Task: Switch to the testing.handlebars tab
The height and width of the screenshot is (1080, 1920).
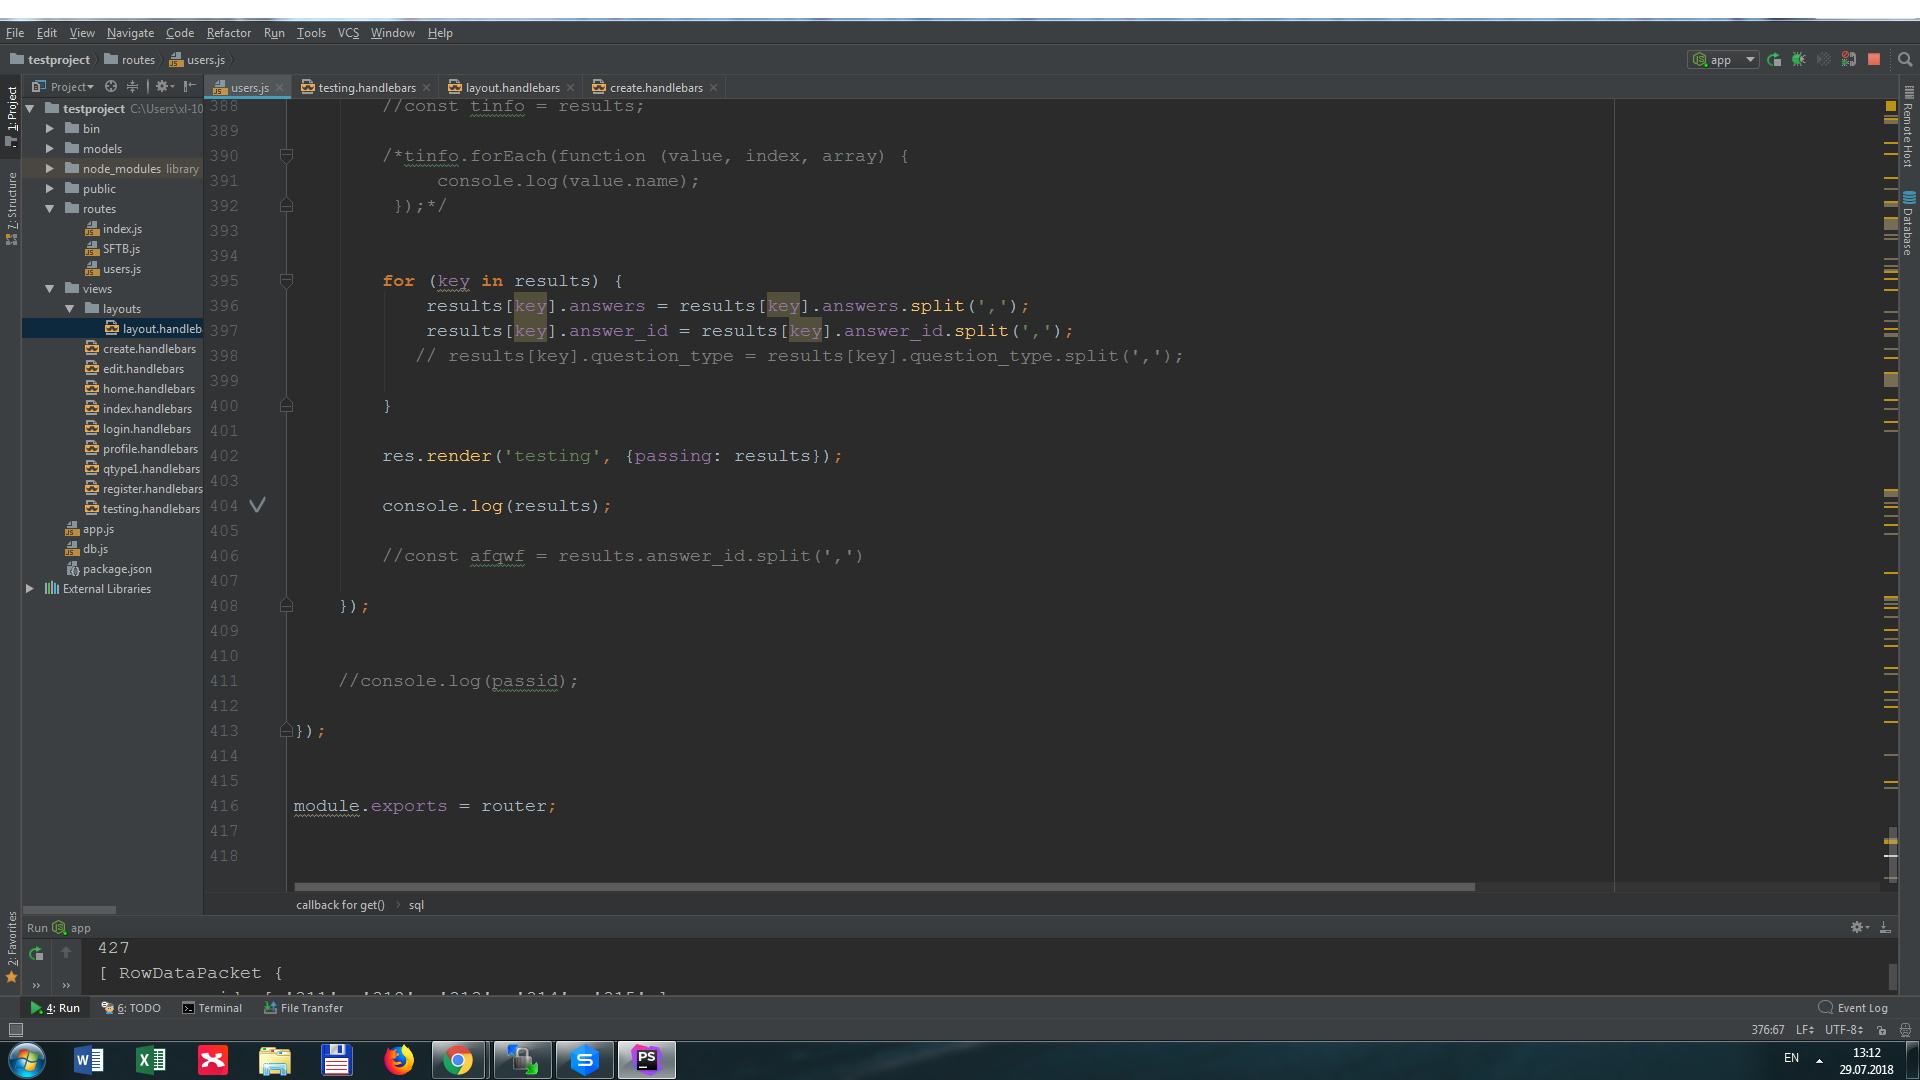Action: 367,88
